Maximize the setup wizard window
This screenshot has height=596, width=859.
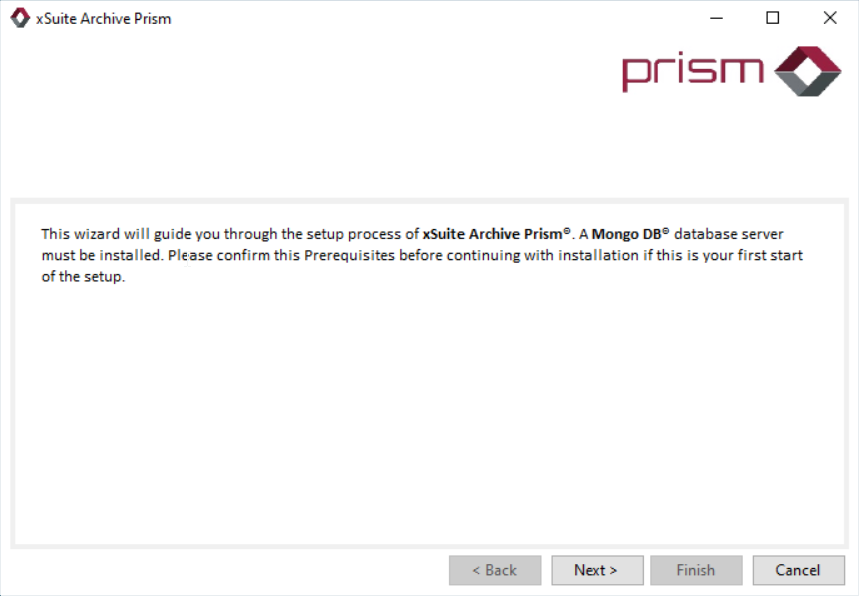pos(773,18)
